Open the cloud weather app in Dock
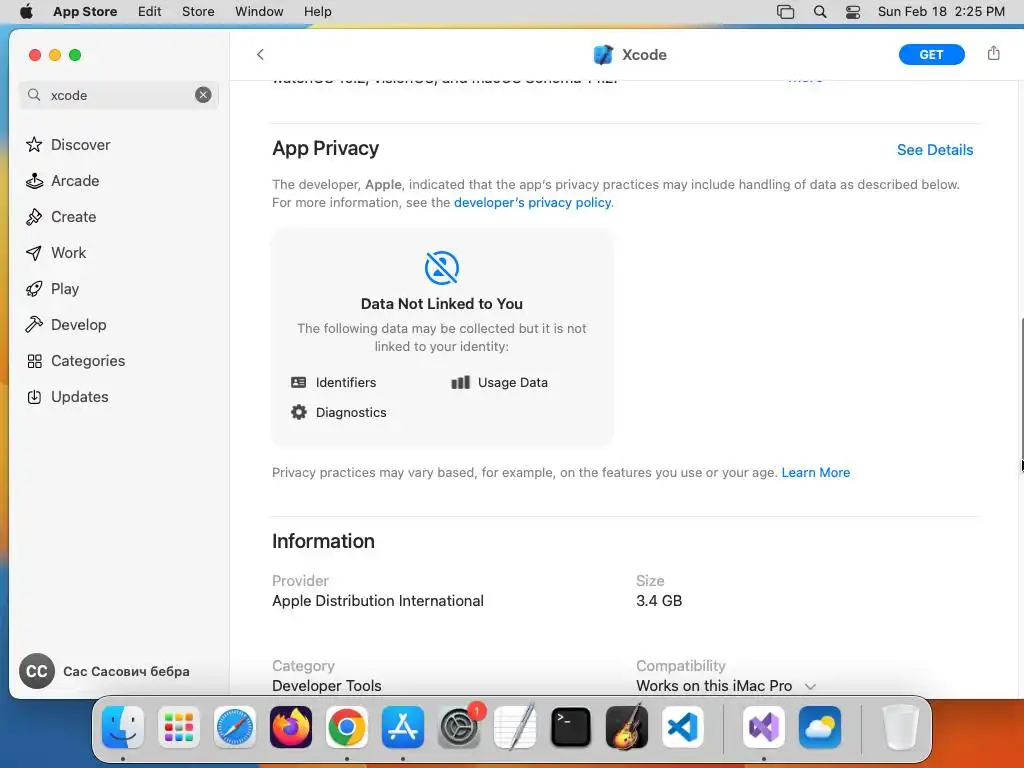This screenshot has width=1024, height=768. 820,727
